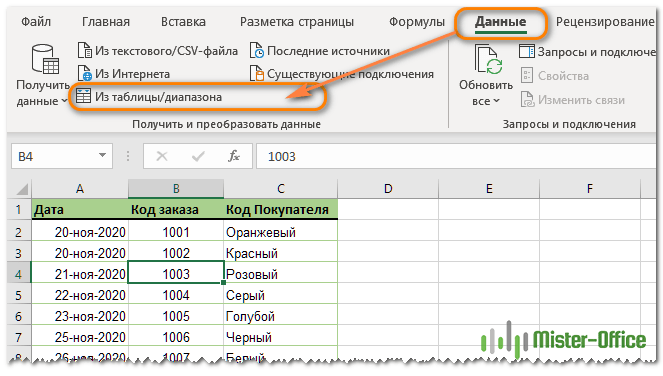
Task: Select row 2 header
Action: tap(19, 232)
